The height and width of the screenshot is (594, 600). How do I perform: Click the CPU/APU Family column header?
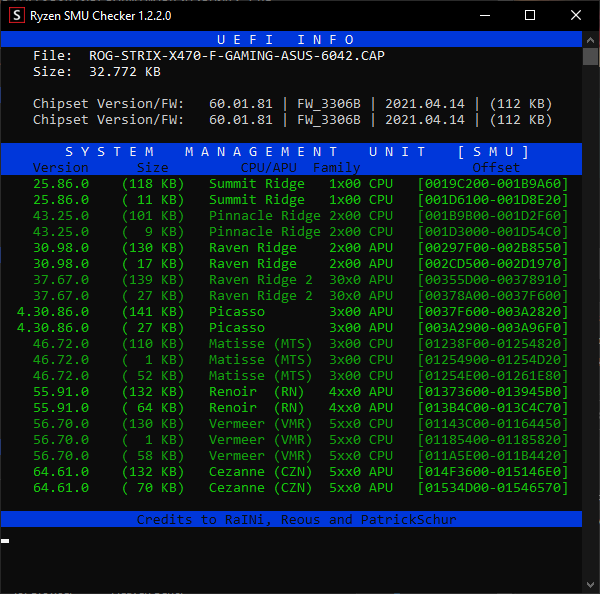tap(300, 168)
